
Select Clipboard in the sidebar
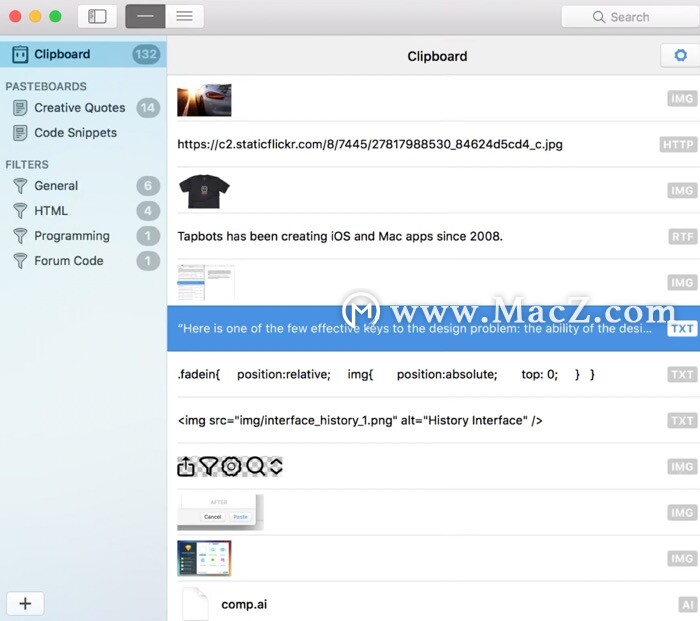83,54
